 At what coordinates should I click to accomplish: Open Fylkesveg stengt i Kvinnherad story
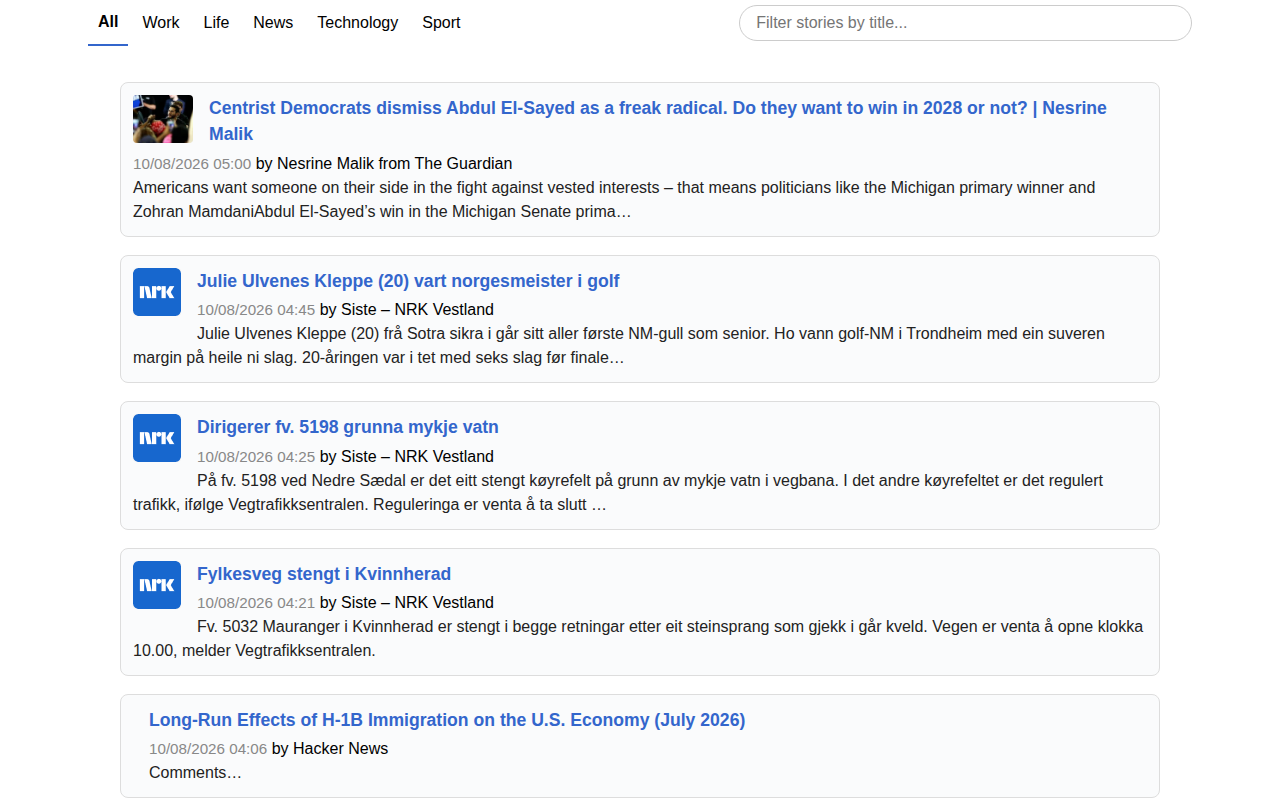click(324, 574)
